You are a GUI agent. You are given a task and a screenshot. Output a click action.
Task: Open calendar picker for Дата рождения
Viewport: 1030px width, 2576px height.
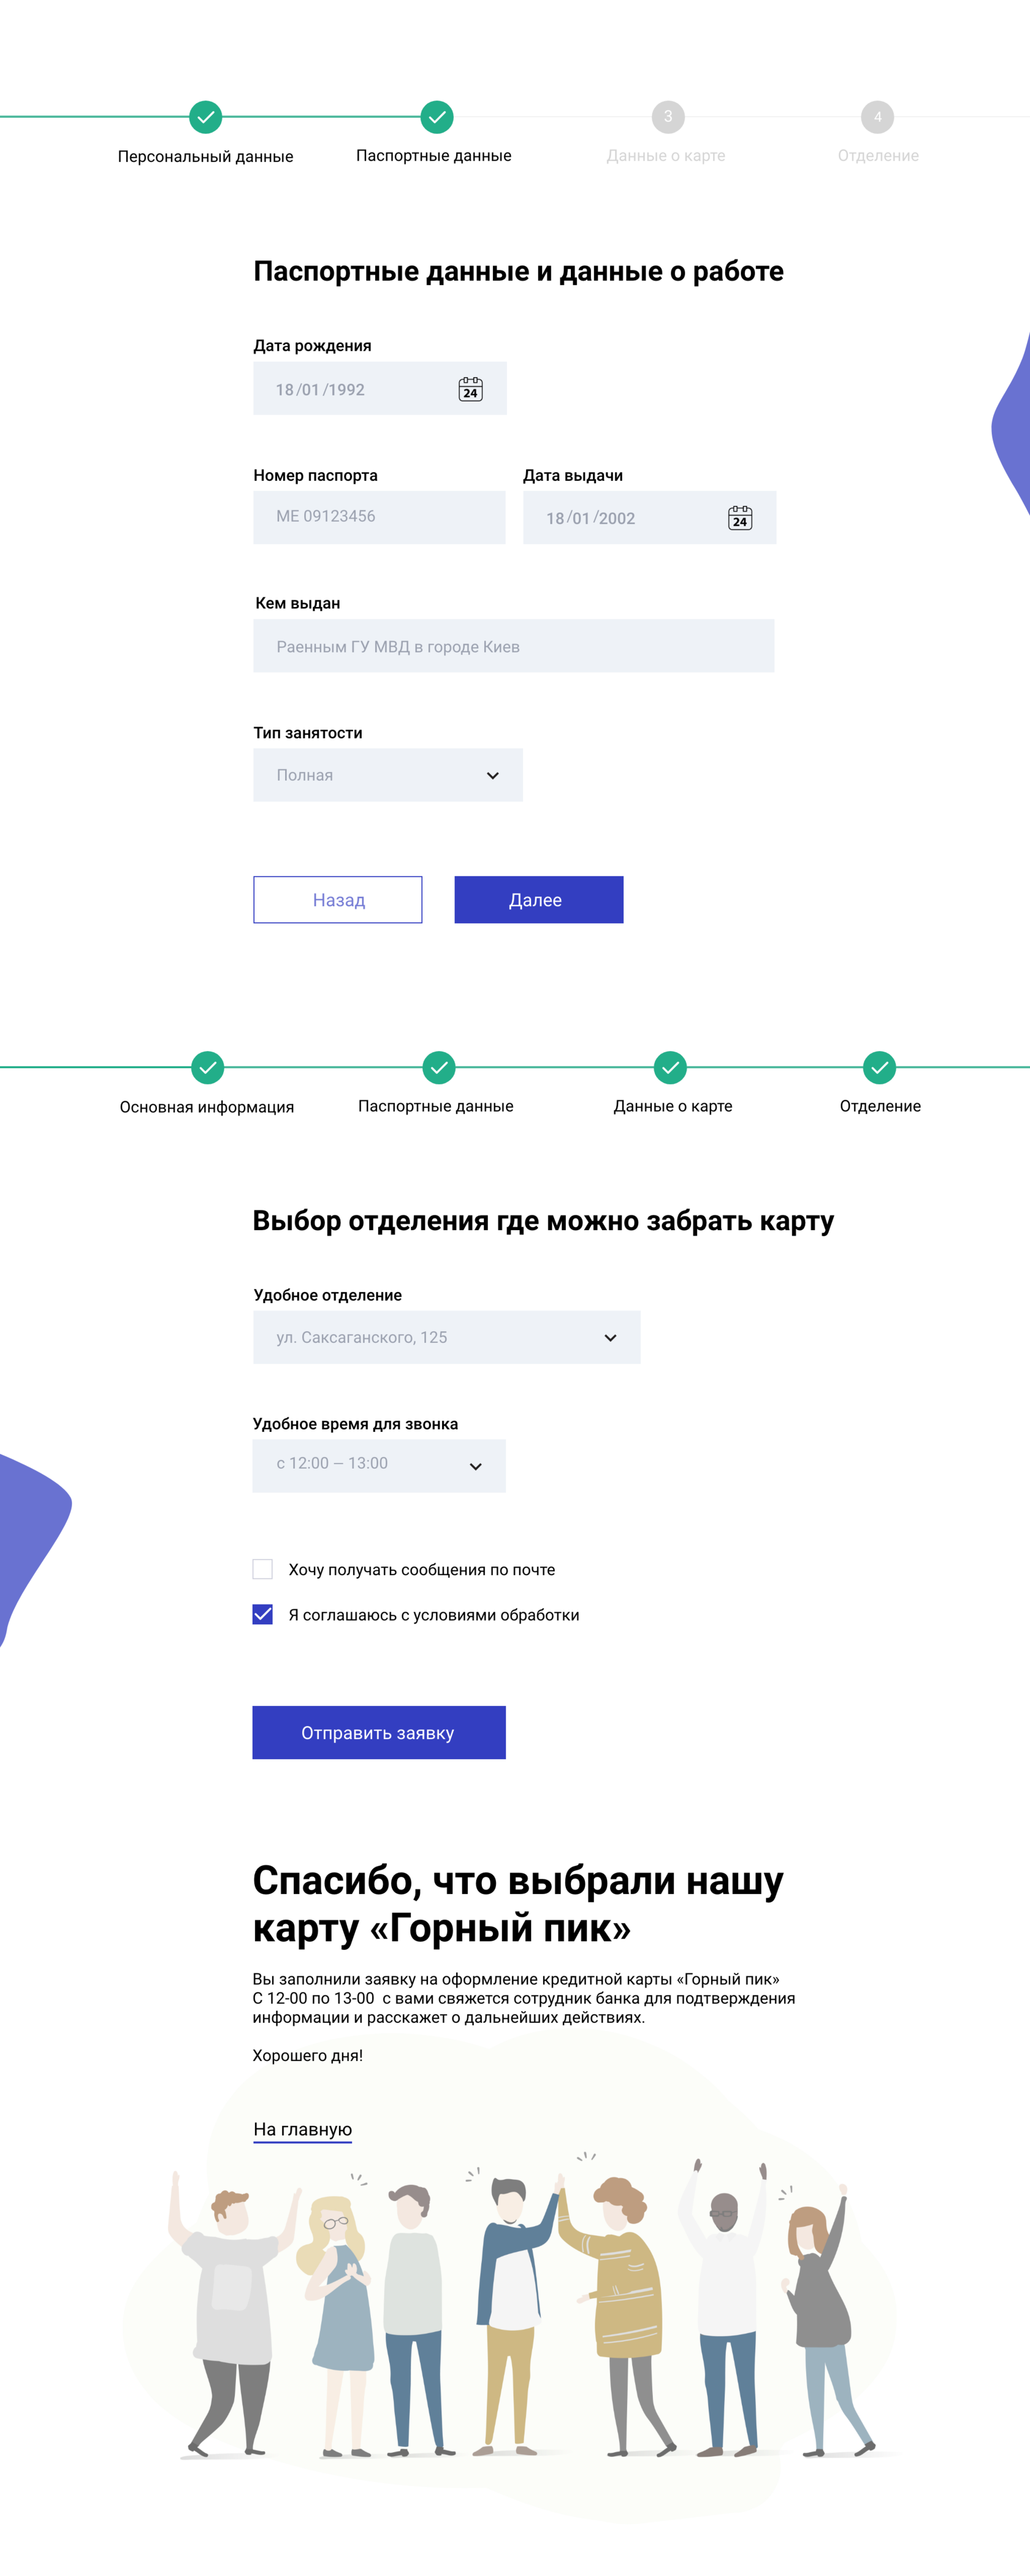[470, 389]
